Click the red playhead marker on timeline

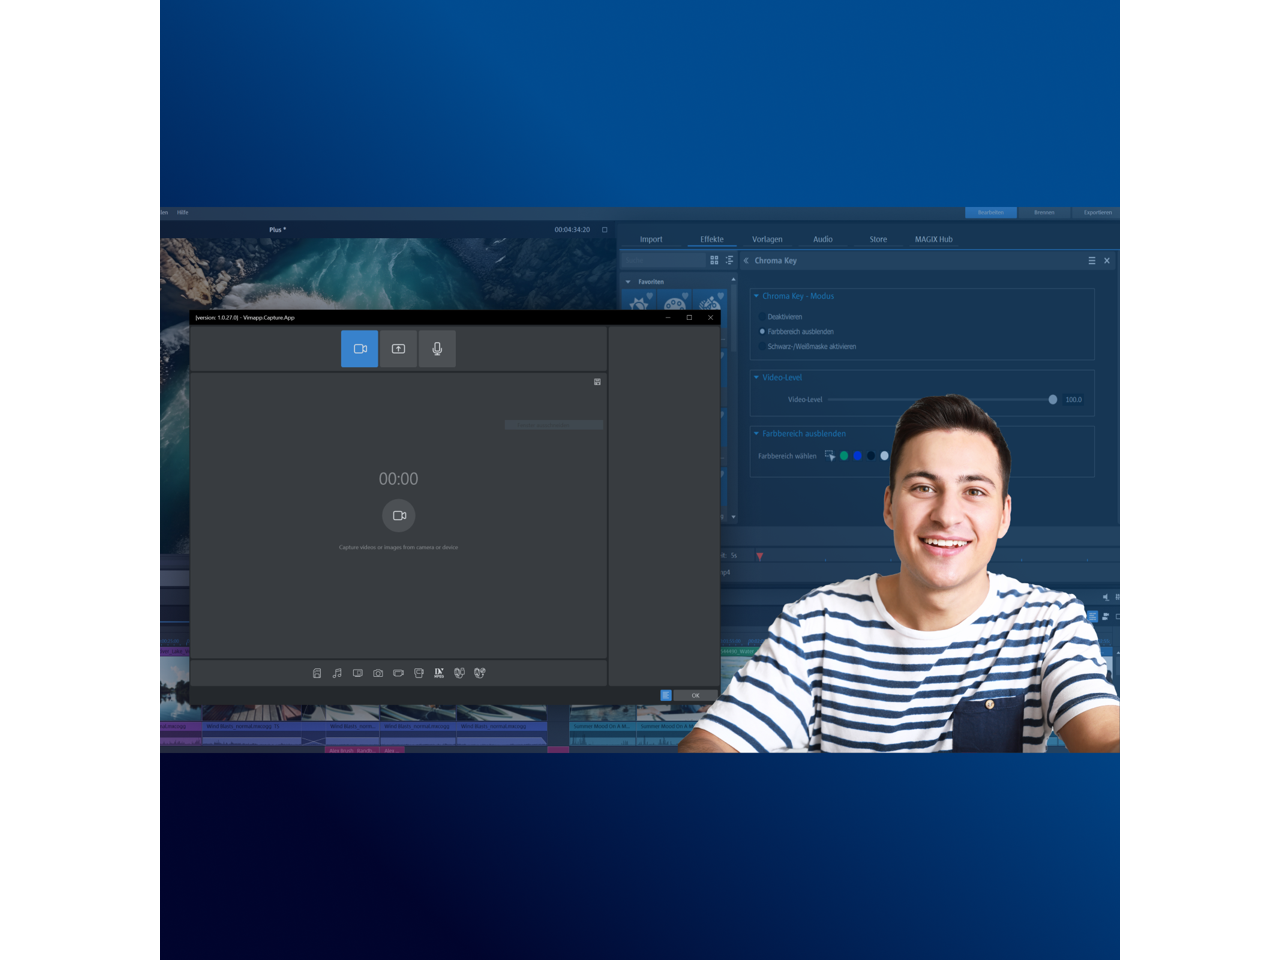[x=760, y=556]
